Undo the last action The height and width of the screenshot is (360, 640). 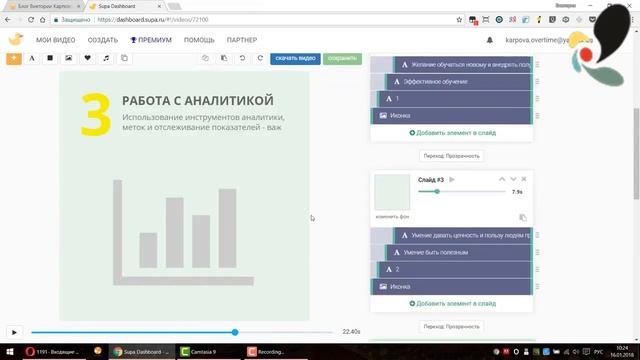click(242, 58)
